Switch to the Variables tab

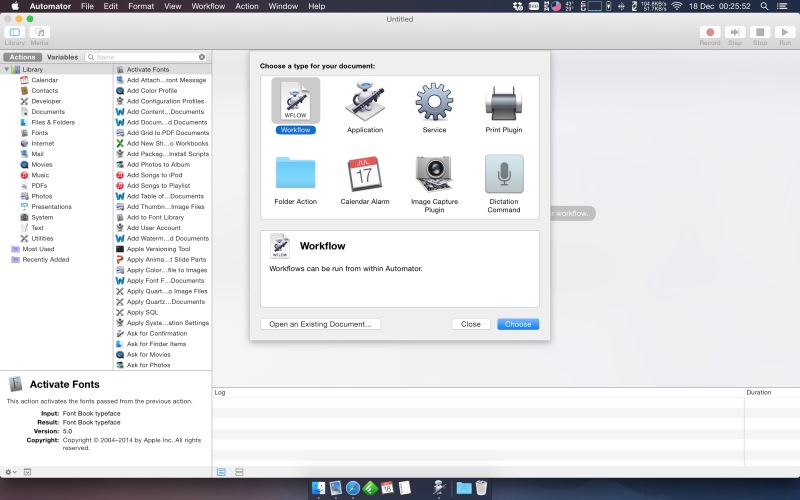point(62,57)
